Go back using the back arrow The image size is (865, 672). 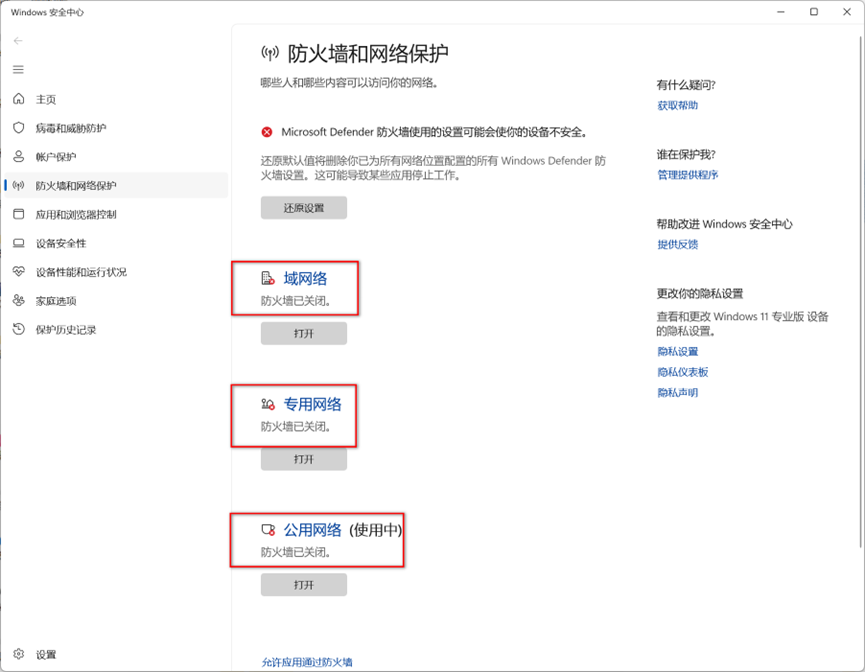click(18, 41)
